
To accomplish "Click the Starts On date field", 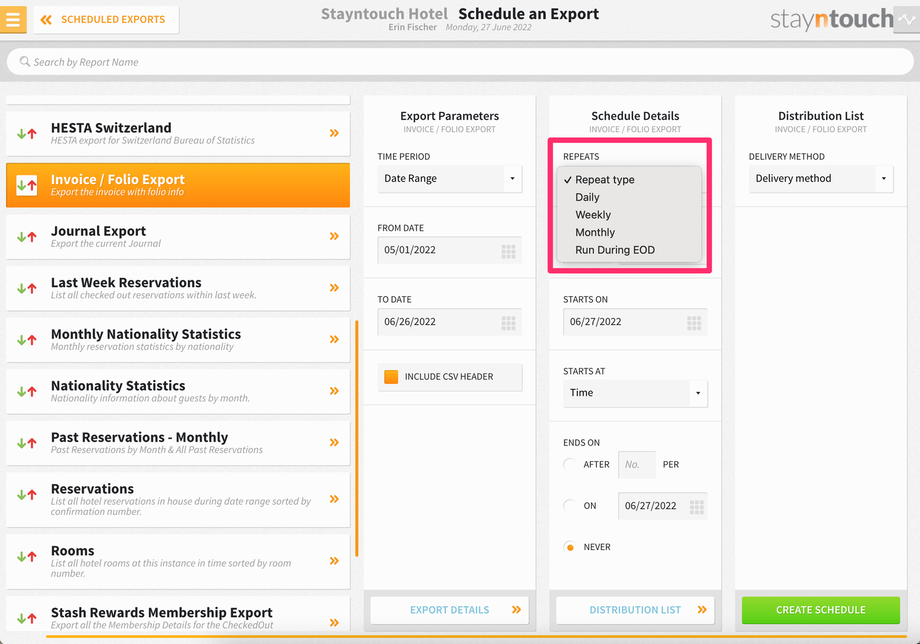I will 635,321.
